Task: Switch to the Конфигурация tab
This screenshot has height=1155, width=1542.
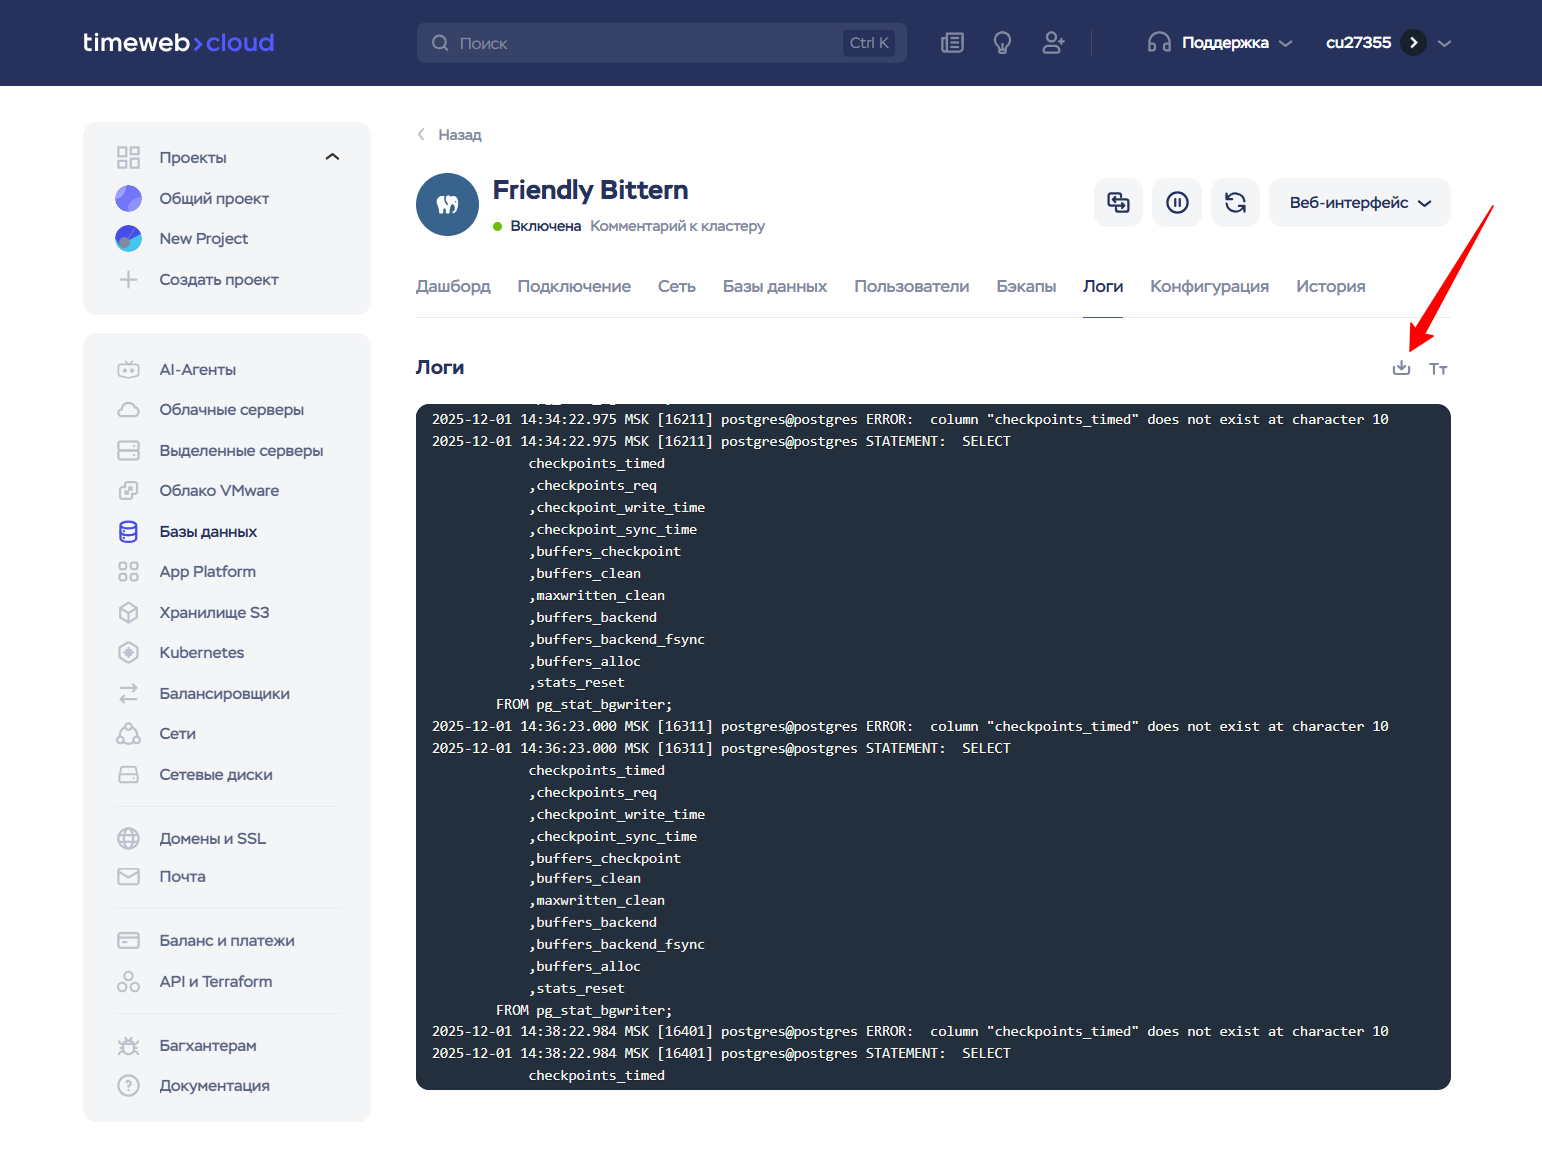Action: pos(1209,287)
